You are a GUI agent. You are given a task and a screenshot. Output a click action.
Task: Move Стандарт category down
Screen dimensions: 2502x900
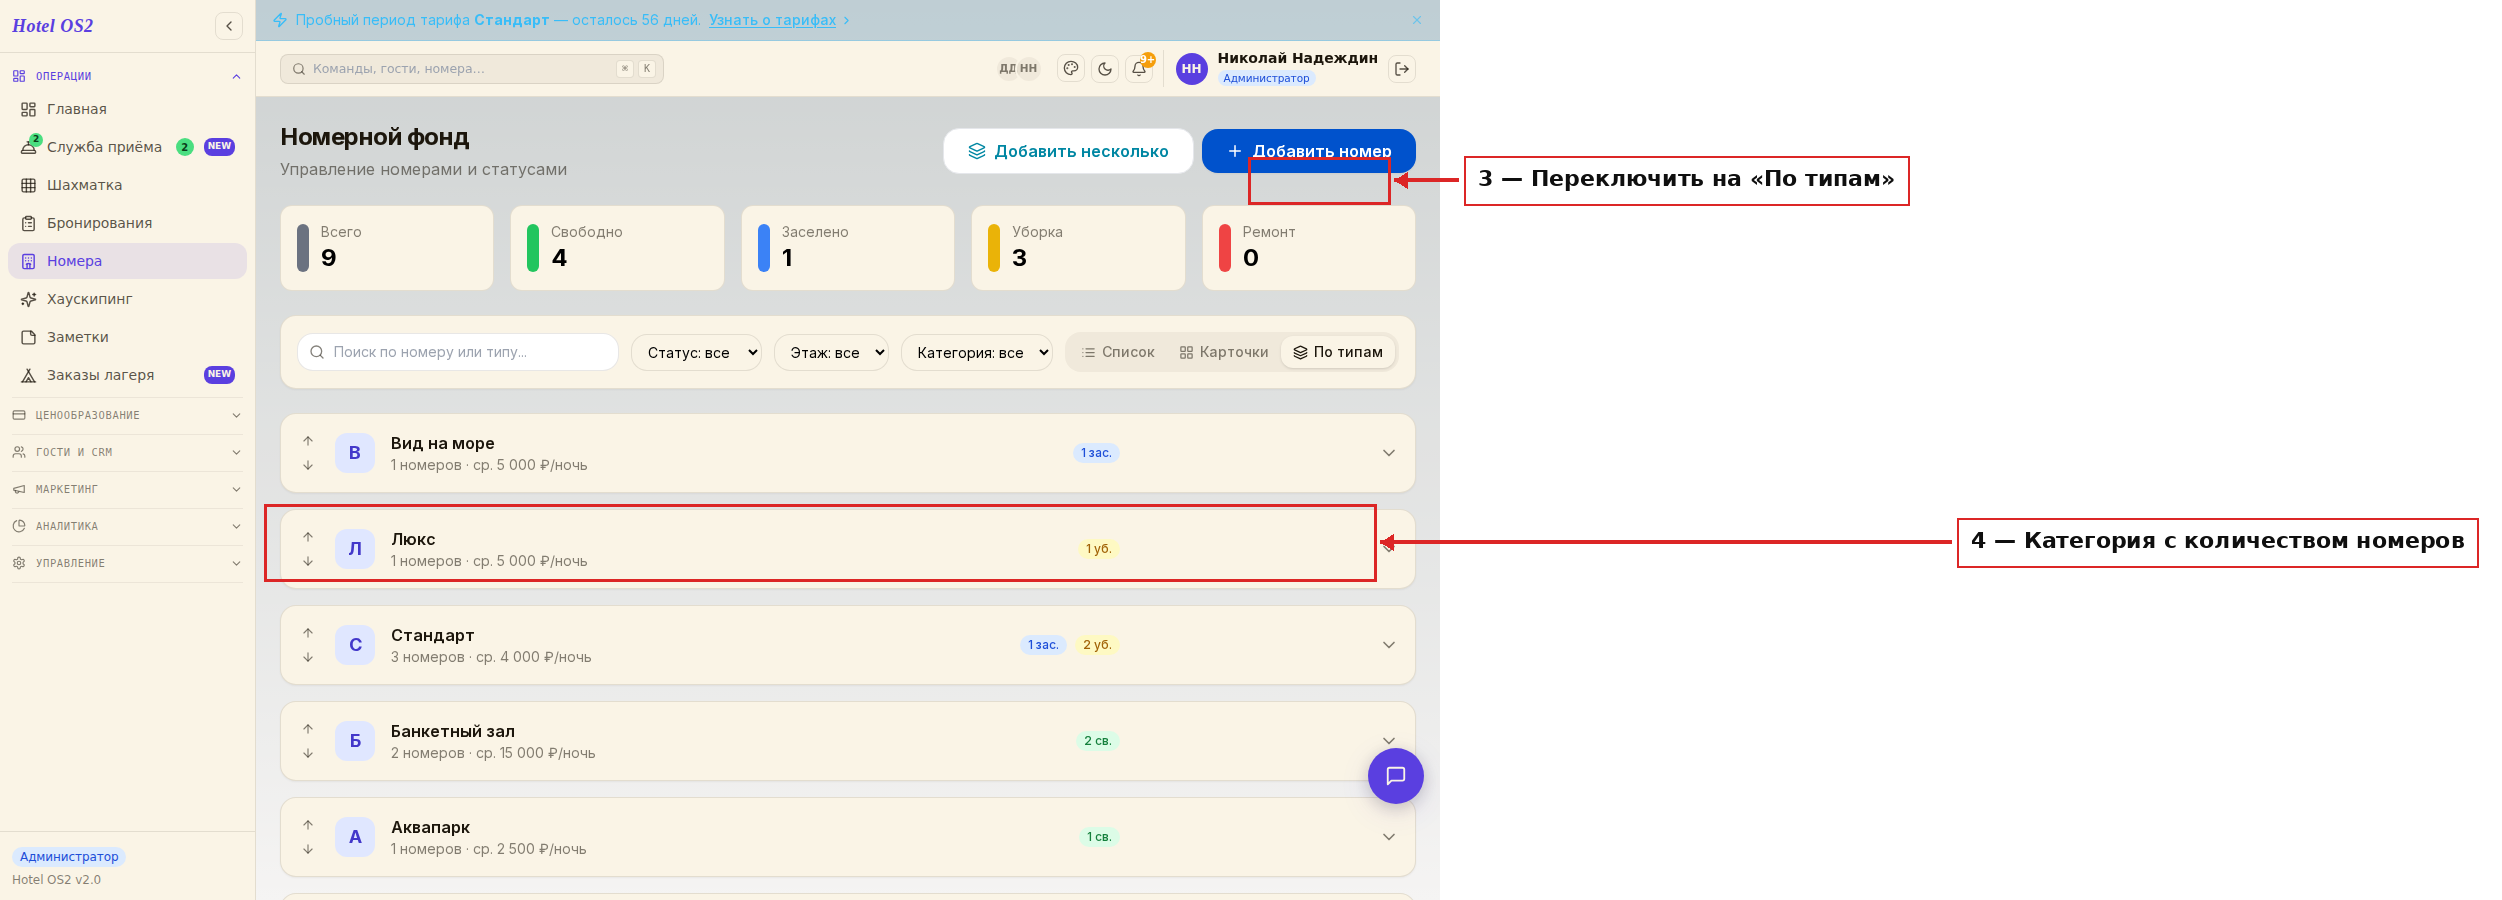point(308,657)
